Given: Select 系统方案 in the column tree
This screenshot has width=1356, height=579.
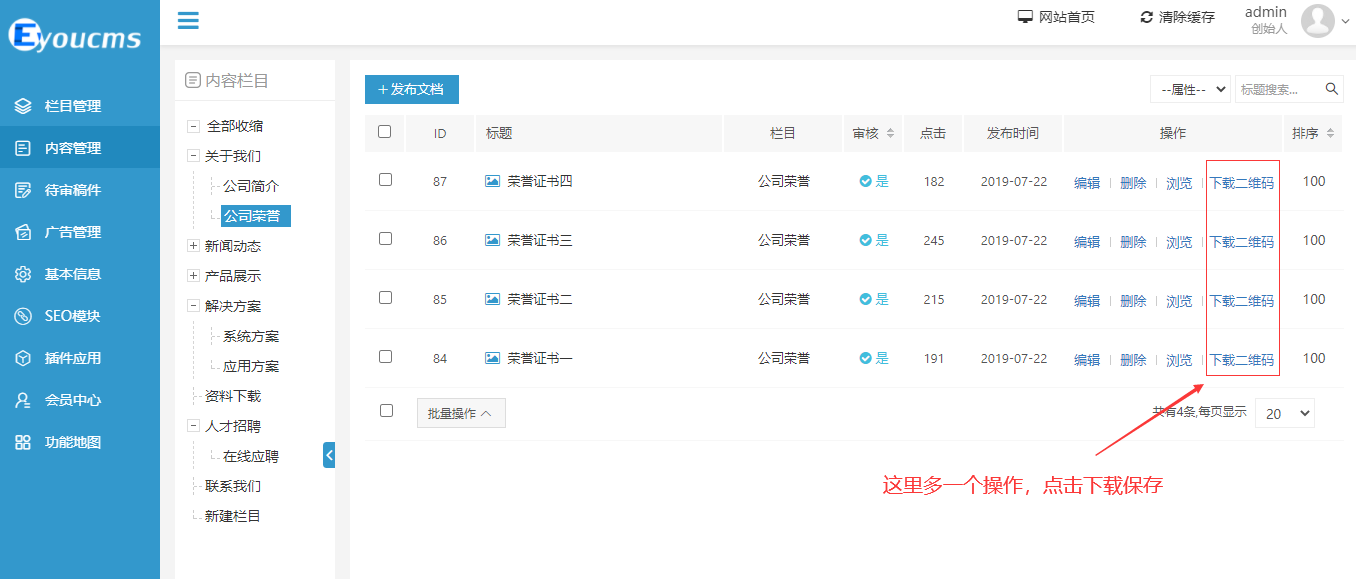Looking at the screenshot, I should coord(251,336).
